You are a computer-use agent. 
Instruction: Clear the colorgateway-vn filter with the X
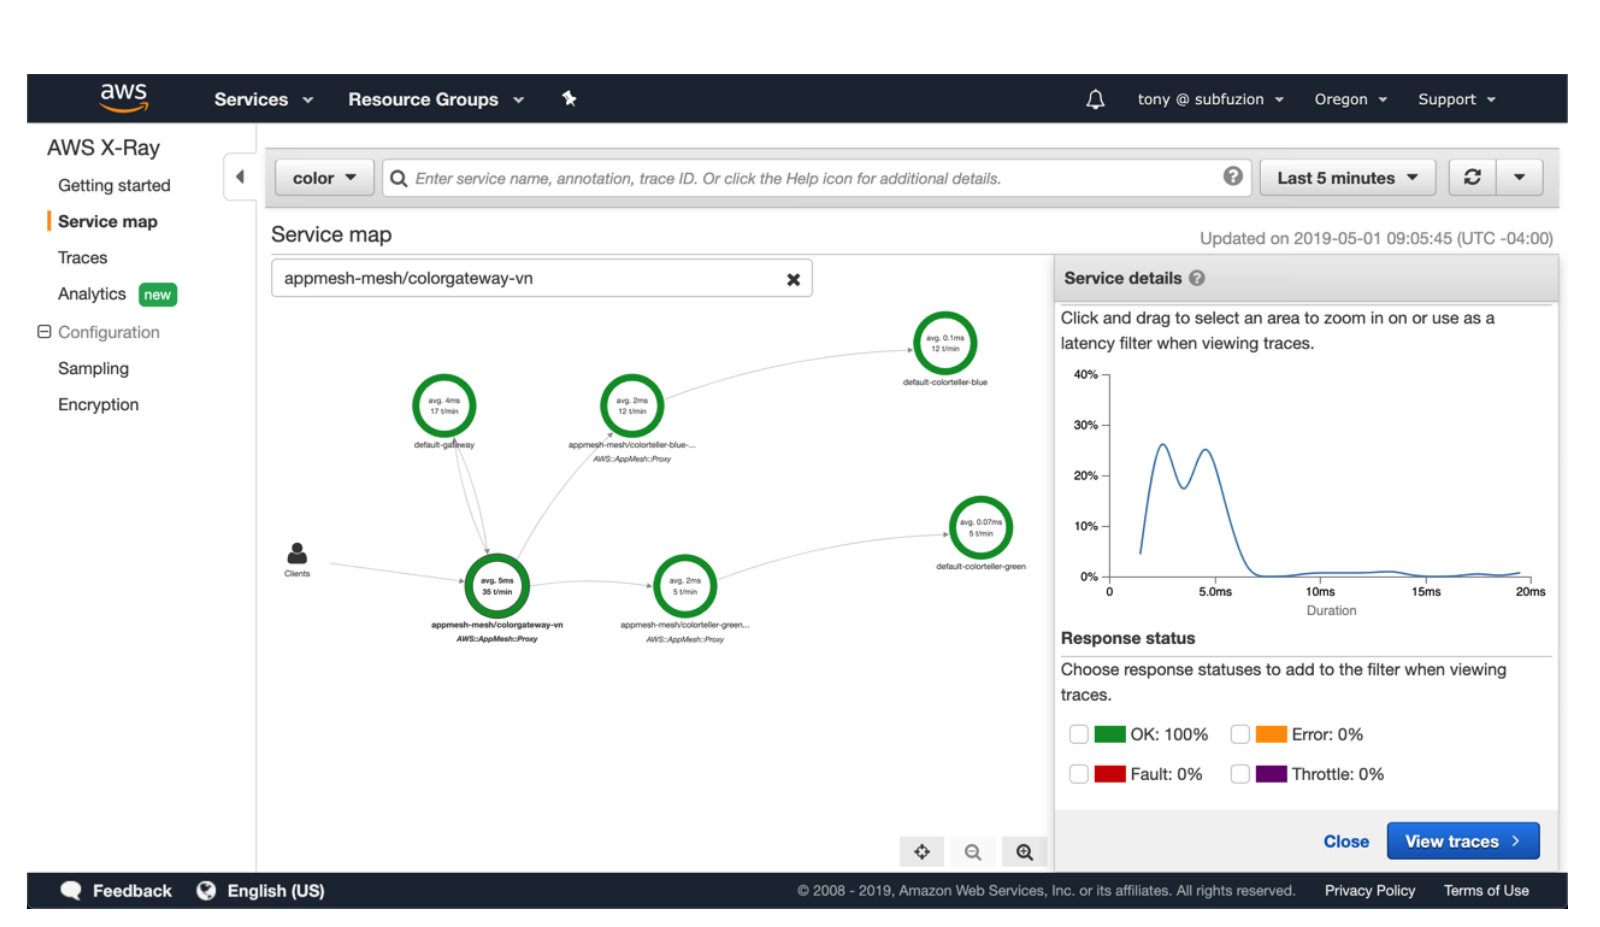click(793, 279)
